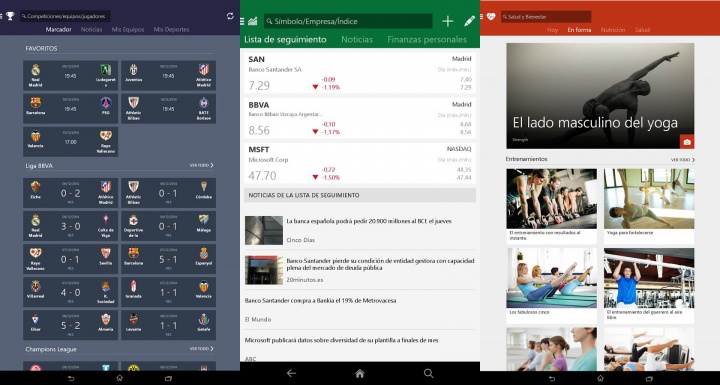Open the Sports app trophy icon

(10, 16)
